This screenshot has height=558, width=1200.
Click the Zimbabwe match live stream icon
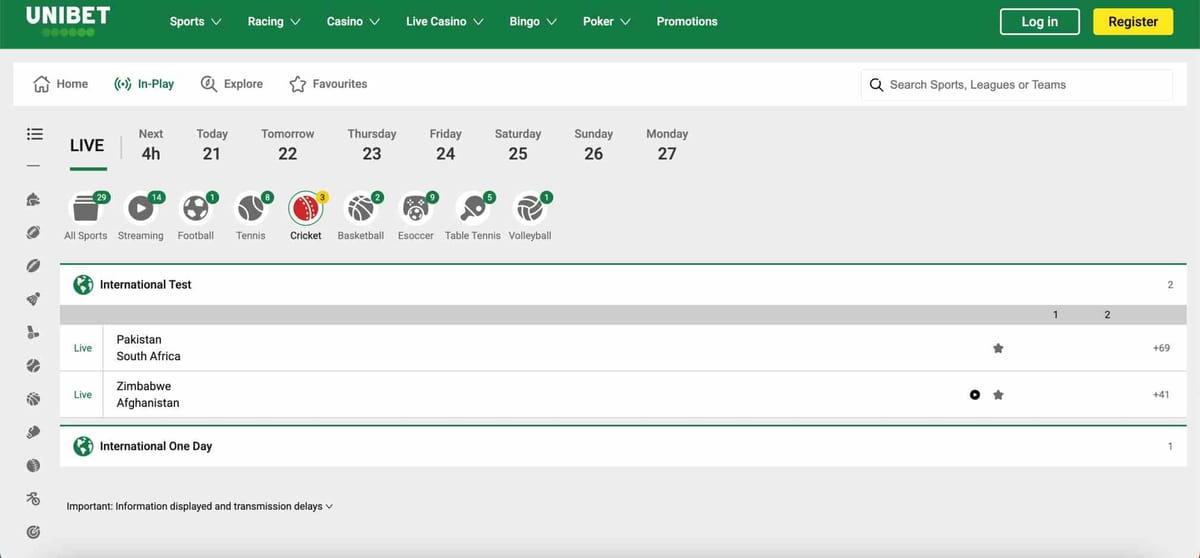975,395
